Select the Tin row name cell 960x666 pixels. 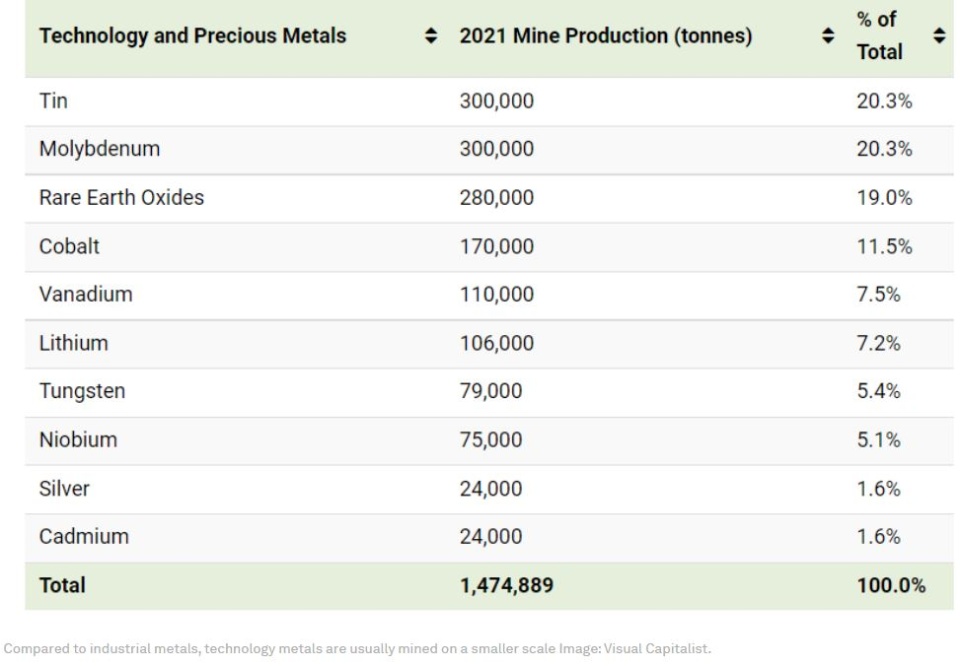point(54,101)
